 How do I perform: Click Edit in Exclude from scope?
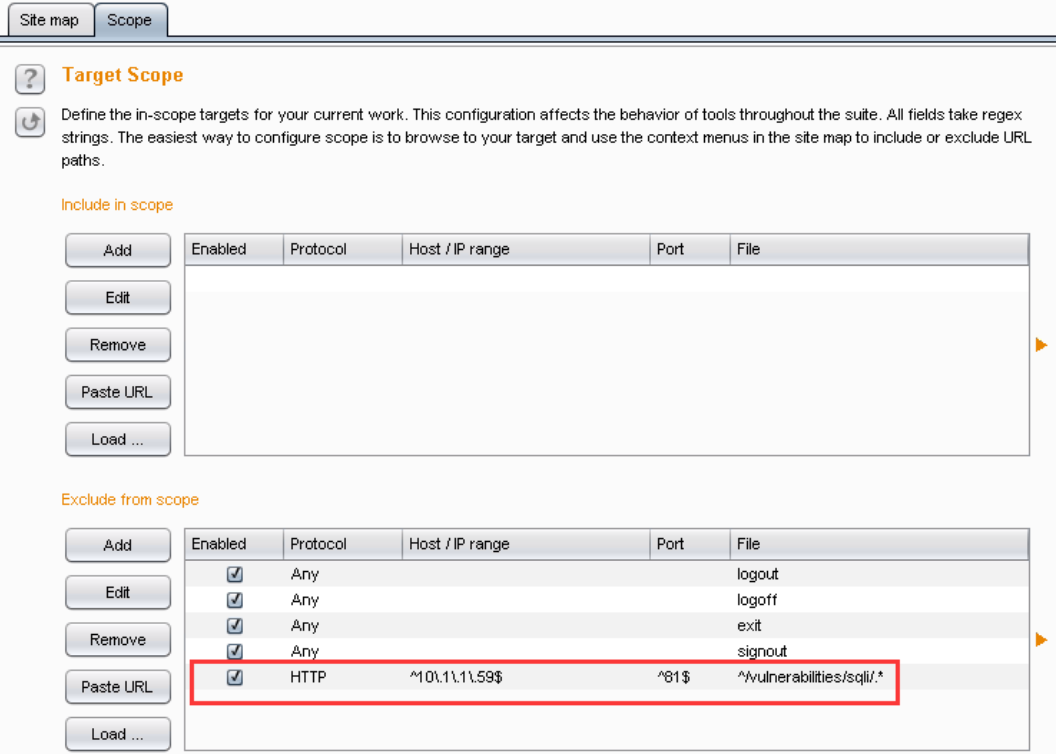coord(118,592)
